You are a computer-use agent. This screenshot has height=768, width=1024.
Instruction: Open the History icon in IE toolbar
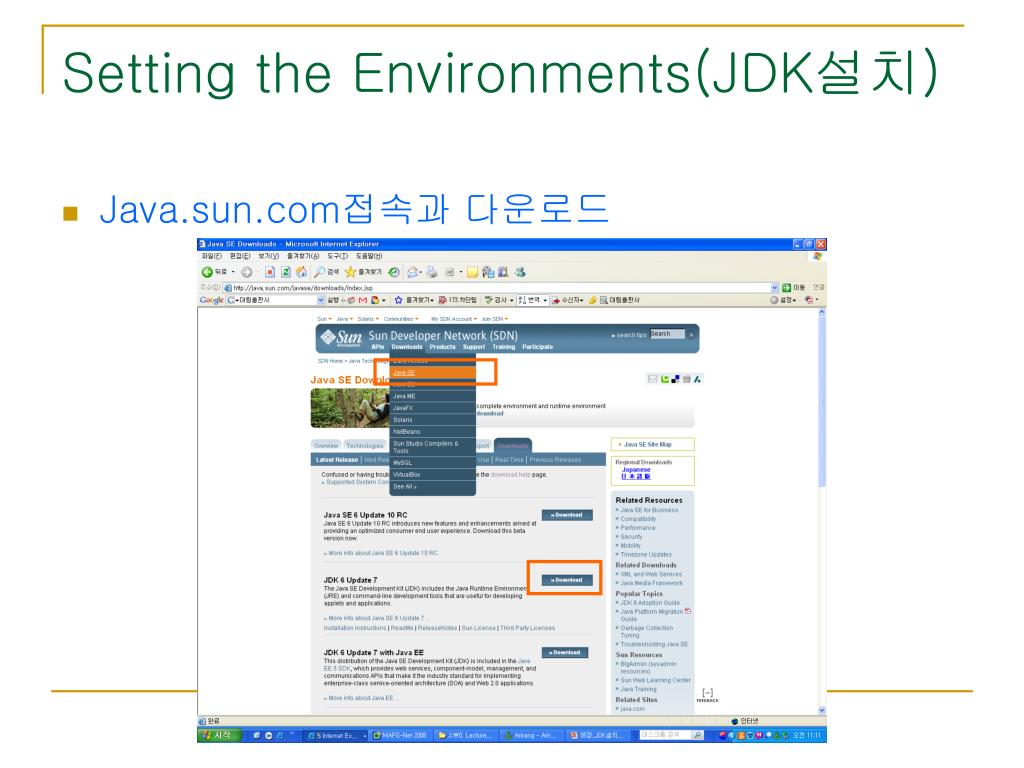click(x=394, y=272)
